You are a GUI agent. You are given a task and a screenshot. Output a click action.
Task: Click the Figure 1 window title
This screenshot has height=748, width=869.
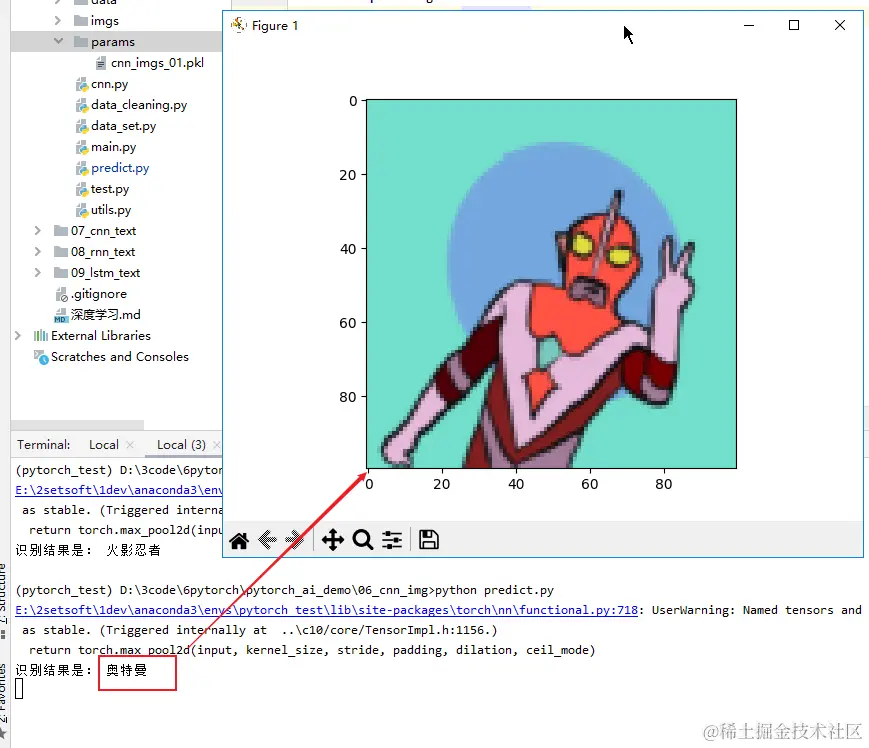click(275, 25)
